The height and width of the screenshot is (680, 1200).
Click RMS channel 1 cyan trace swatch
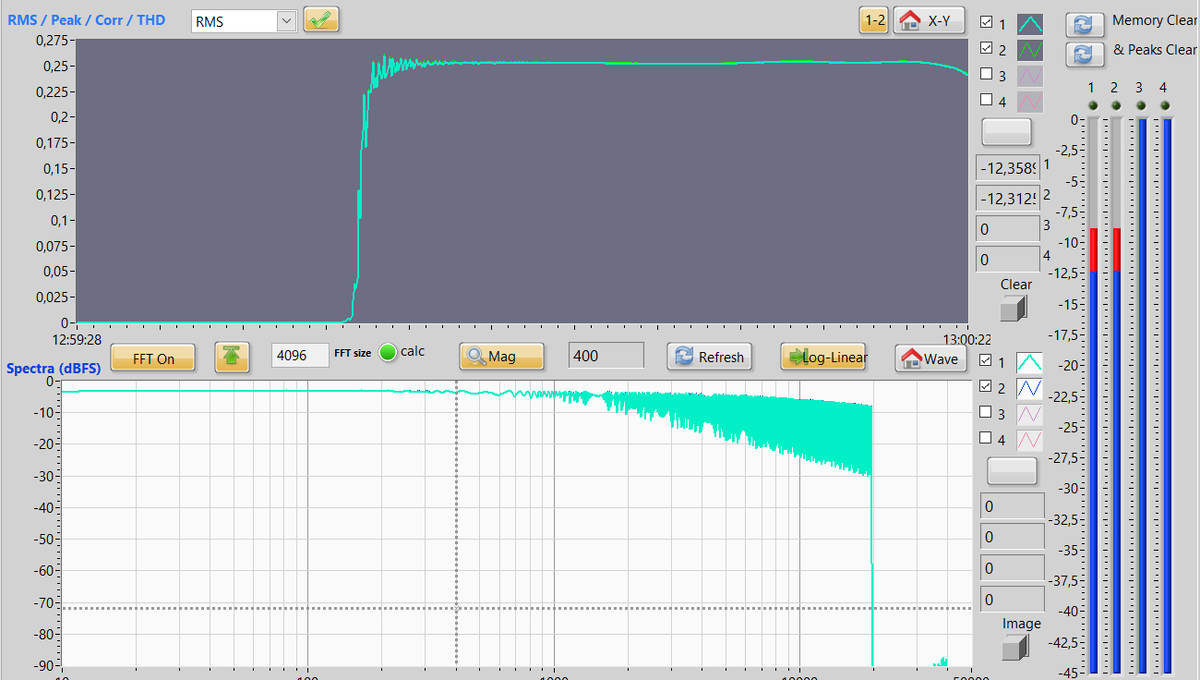(x=1030, y=23)
